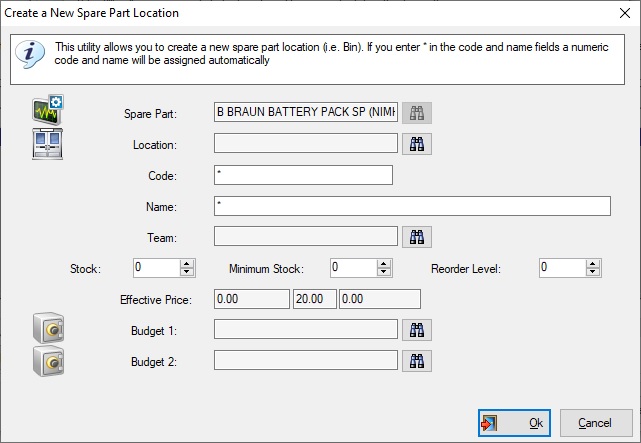This screenshot has width=641, height=443.
Task: Click the blue info bubble icon
Action: [30, 54]
